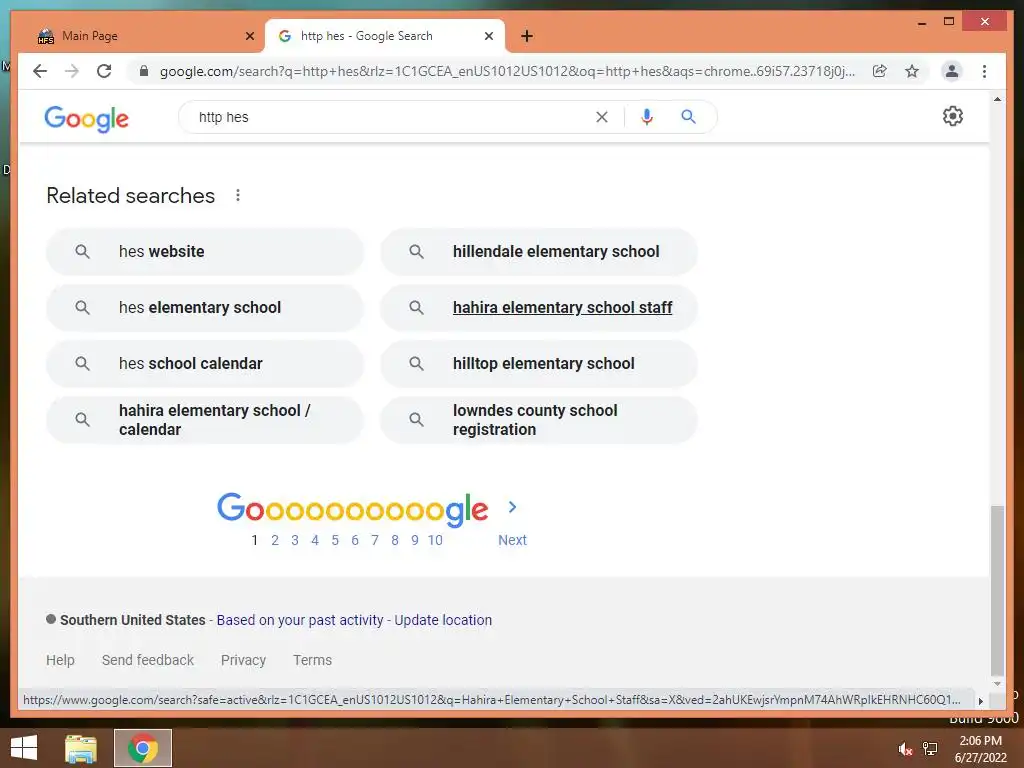Share this page from the address bar
The width and height of the screenshot is (1024, 768).
[880, 71]
